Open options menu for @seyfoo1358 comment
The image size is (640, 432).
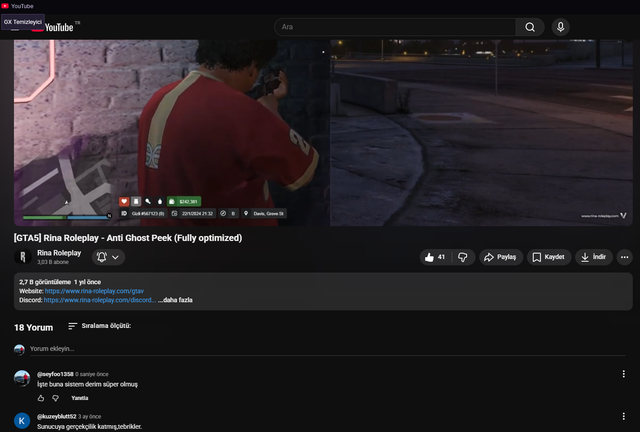tap(623, 374)
